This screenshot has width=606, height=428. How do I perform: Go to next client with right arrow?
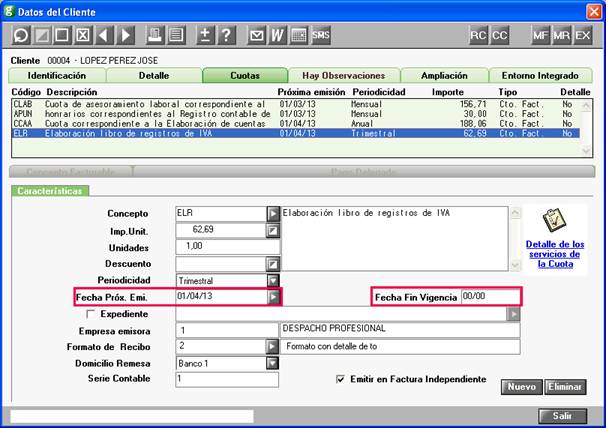(125, 36)
